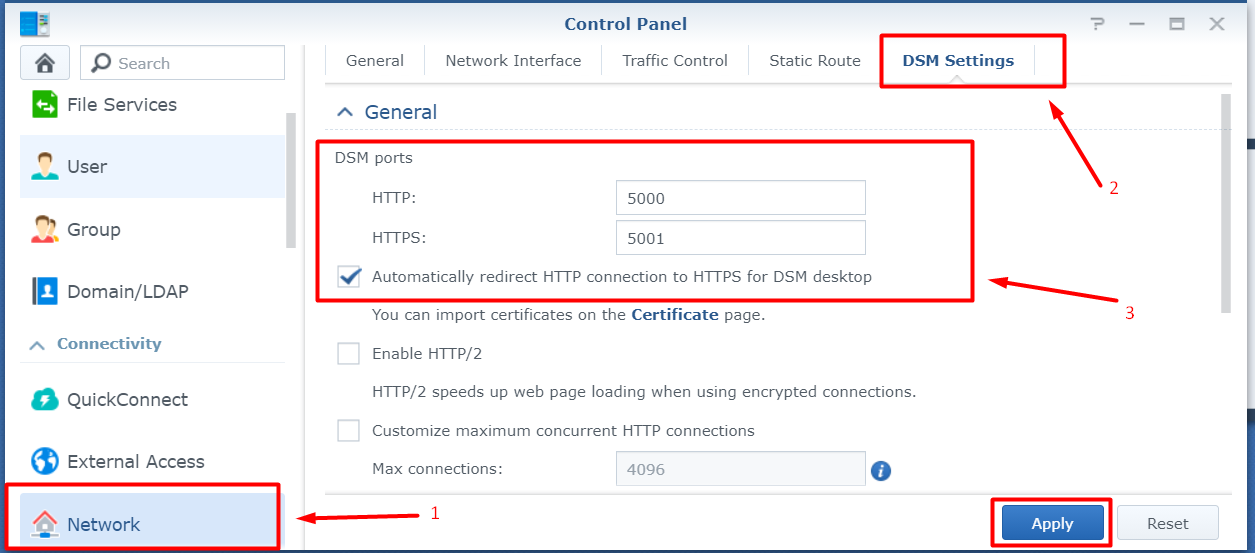
Task: Select External Access in the sidebar
Action: [x=152, y=461]
